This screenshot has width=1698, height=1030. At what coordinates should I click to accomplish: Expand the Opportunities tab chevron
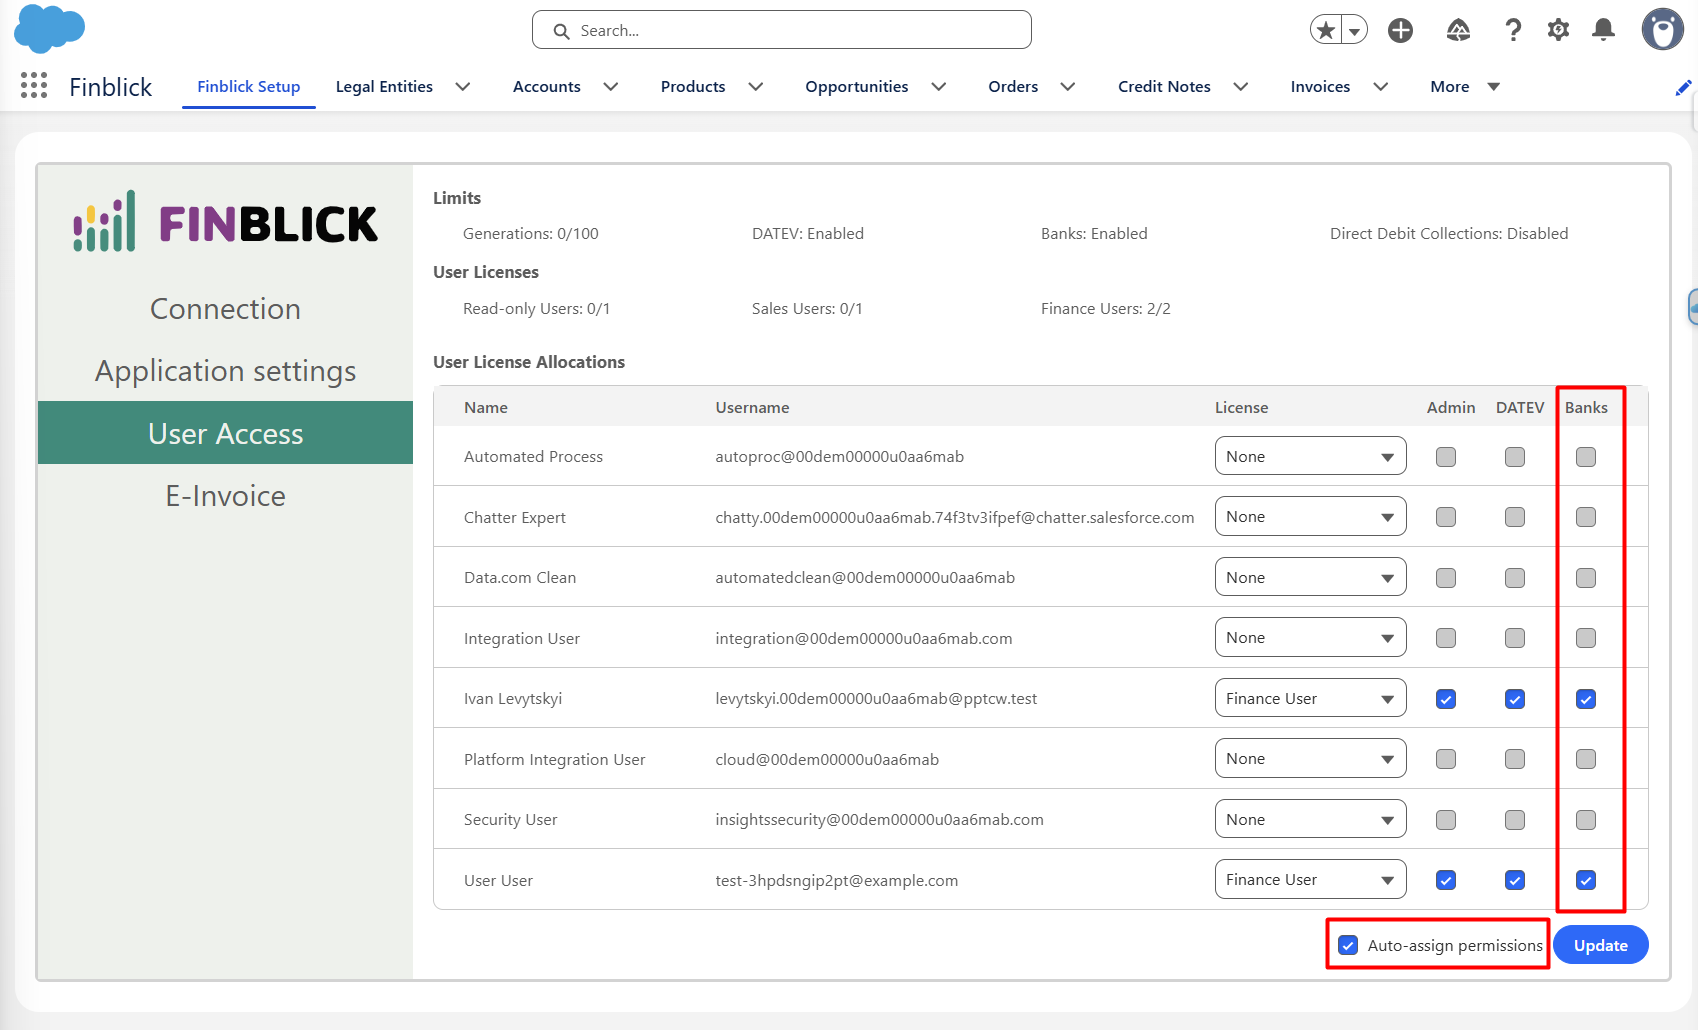pyautogui.click(x=939, y=87)
